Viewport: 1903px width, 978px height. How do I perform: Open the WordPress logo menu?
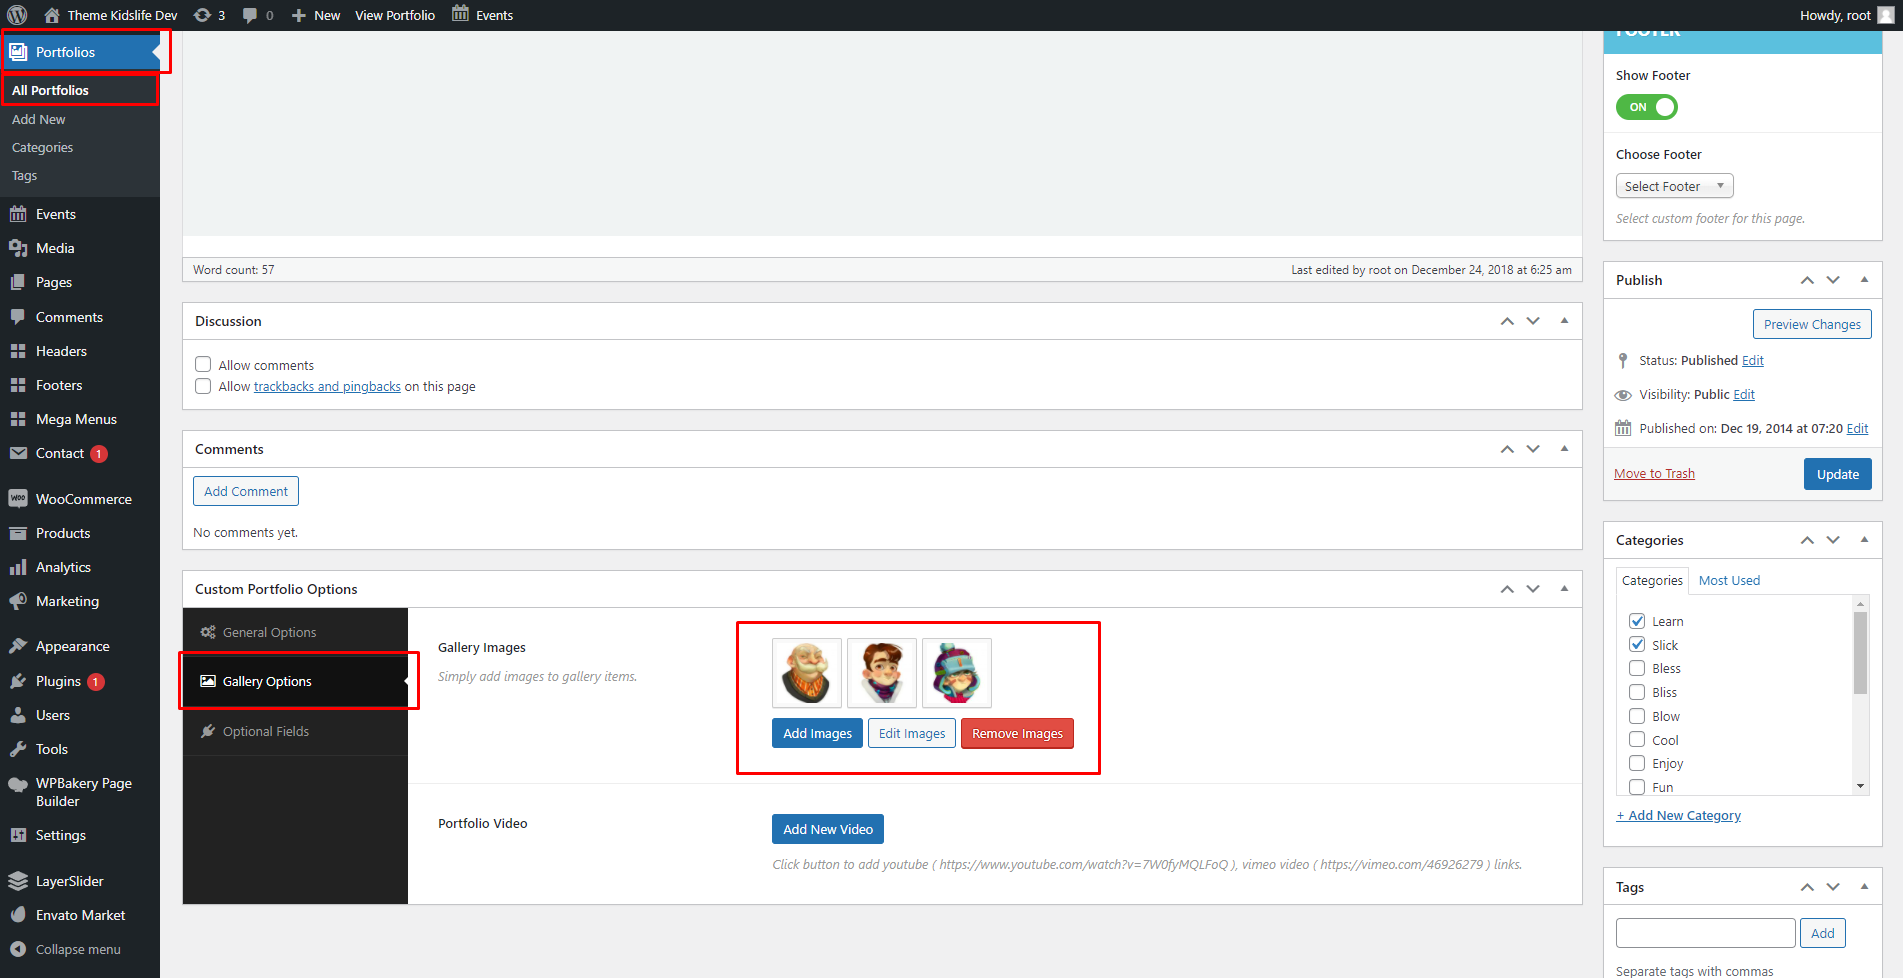(x=17, y=15)
